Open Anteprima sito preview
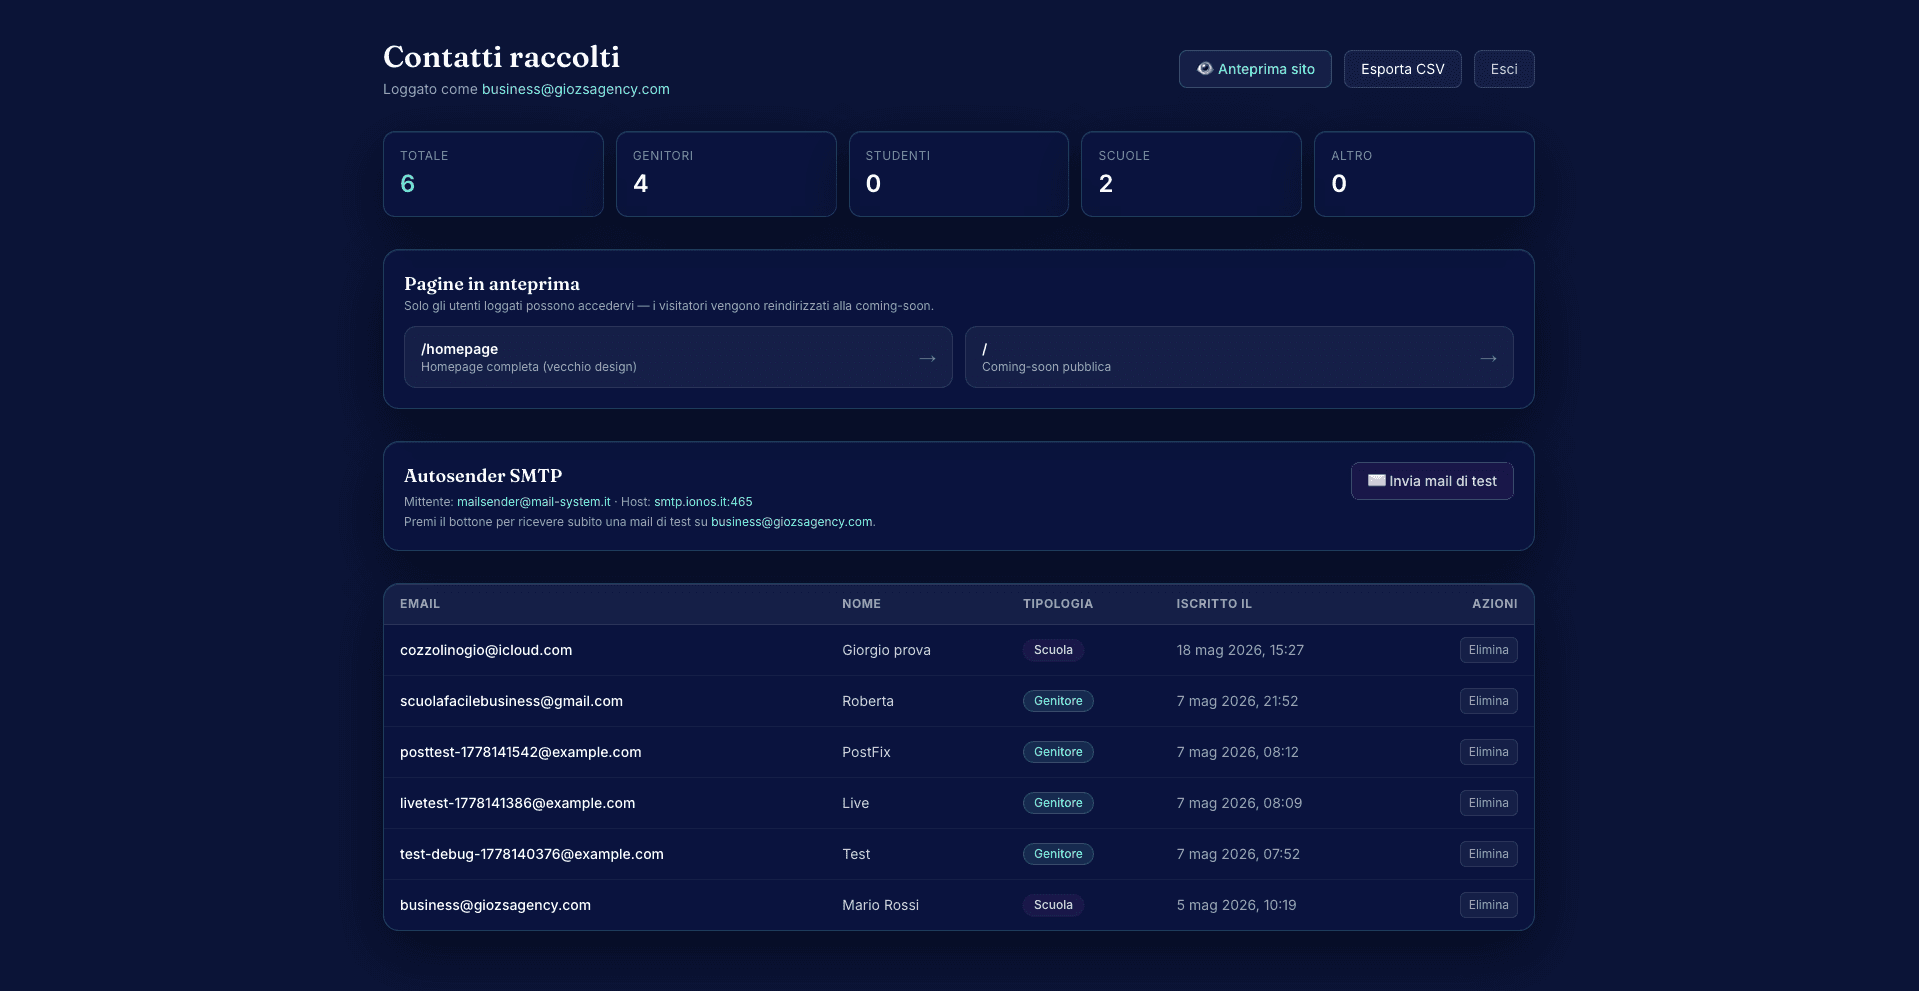The height and width of the screenshot is (991, 1919). [1255, 69]
